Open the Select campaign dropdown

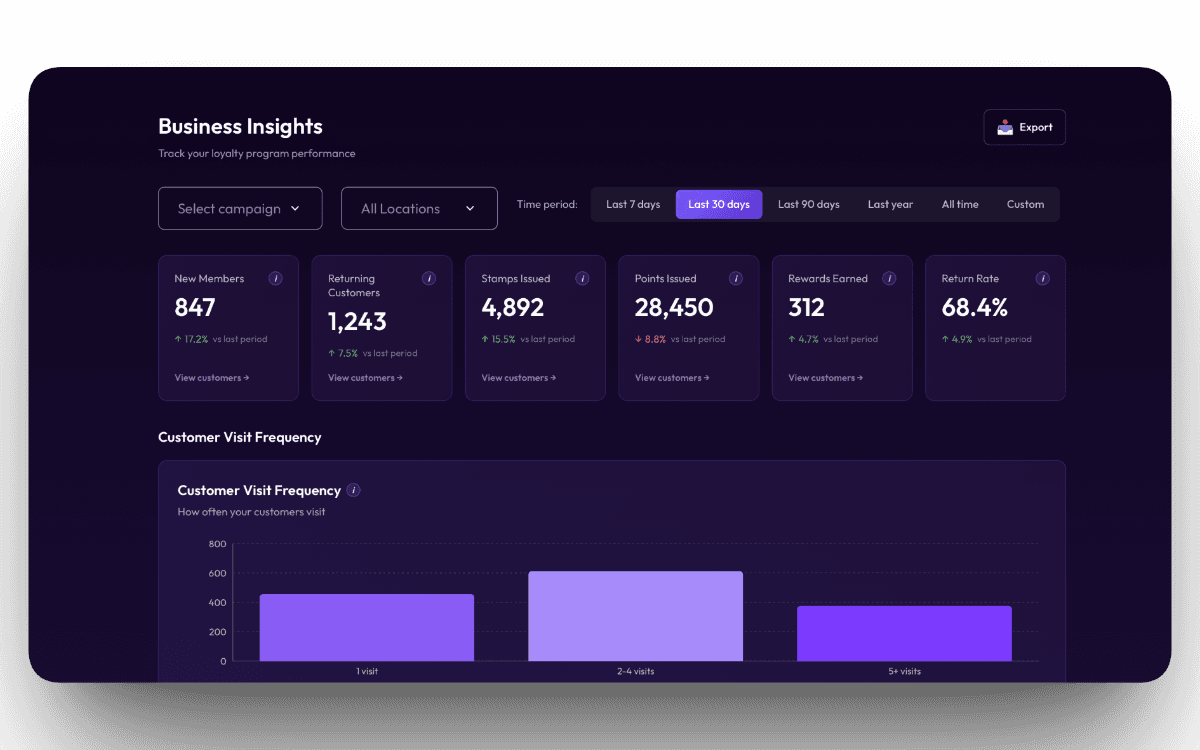[240, 208]
